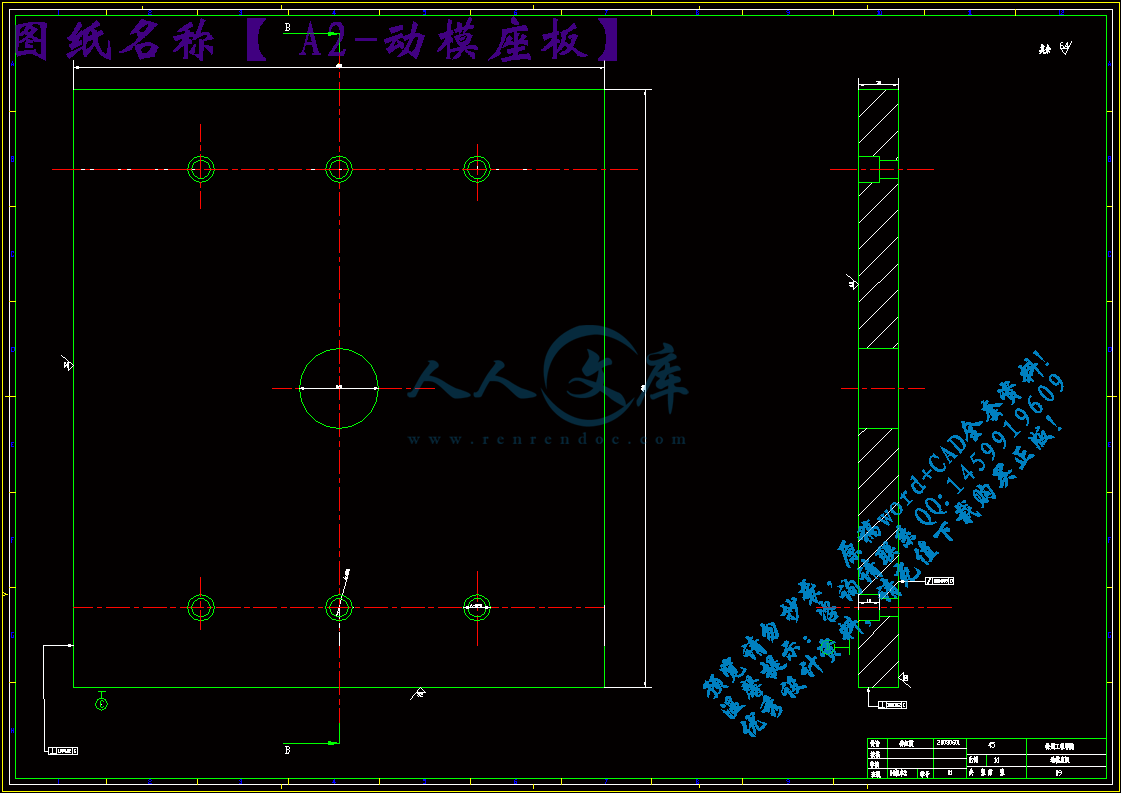Select the large central circle
1121x793 pixels.
[339, 388]
